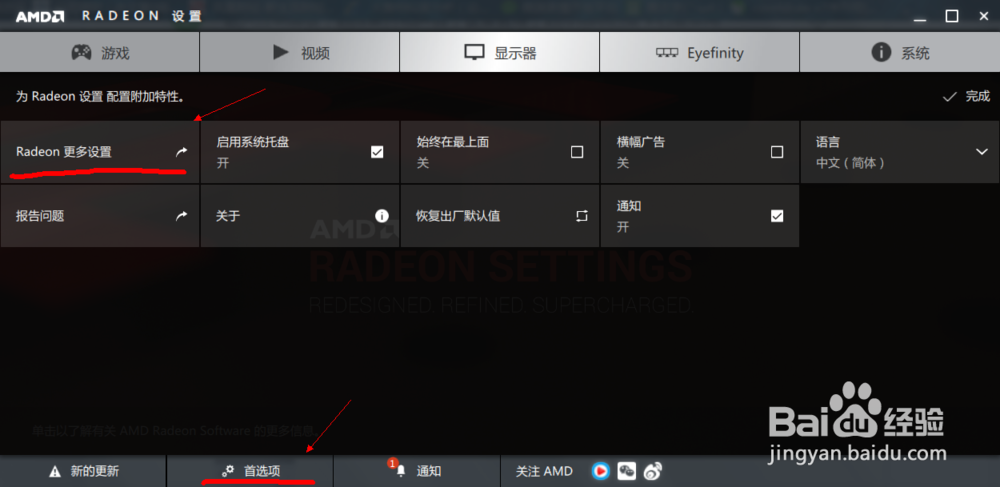This screenshot has height=487, width=1000.
Task: Click the gears icon beside 首选项
Action: coord(228,472)
